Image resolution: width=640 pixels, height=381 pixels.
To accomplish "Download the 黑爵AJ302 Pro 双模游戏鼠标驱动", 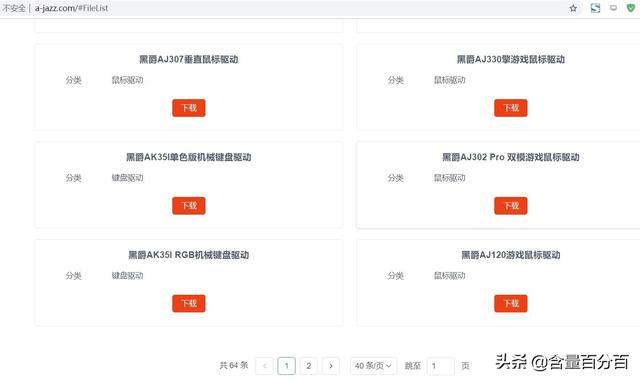I will click(x=511, y=205).
